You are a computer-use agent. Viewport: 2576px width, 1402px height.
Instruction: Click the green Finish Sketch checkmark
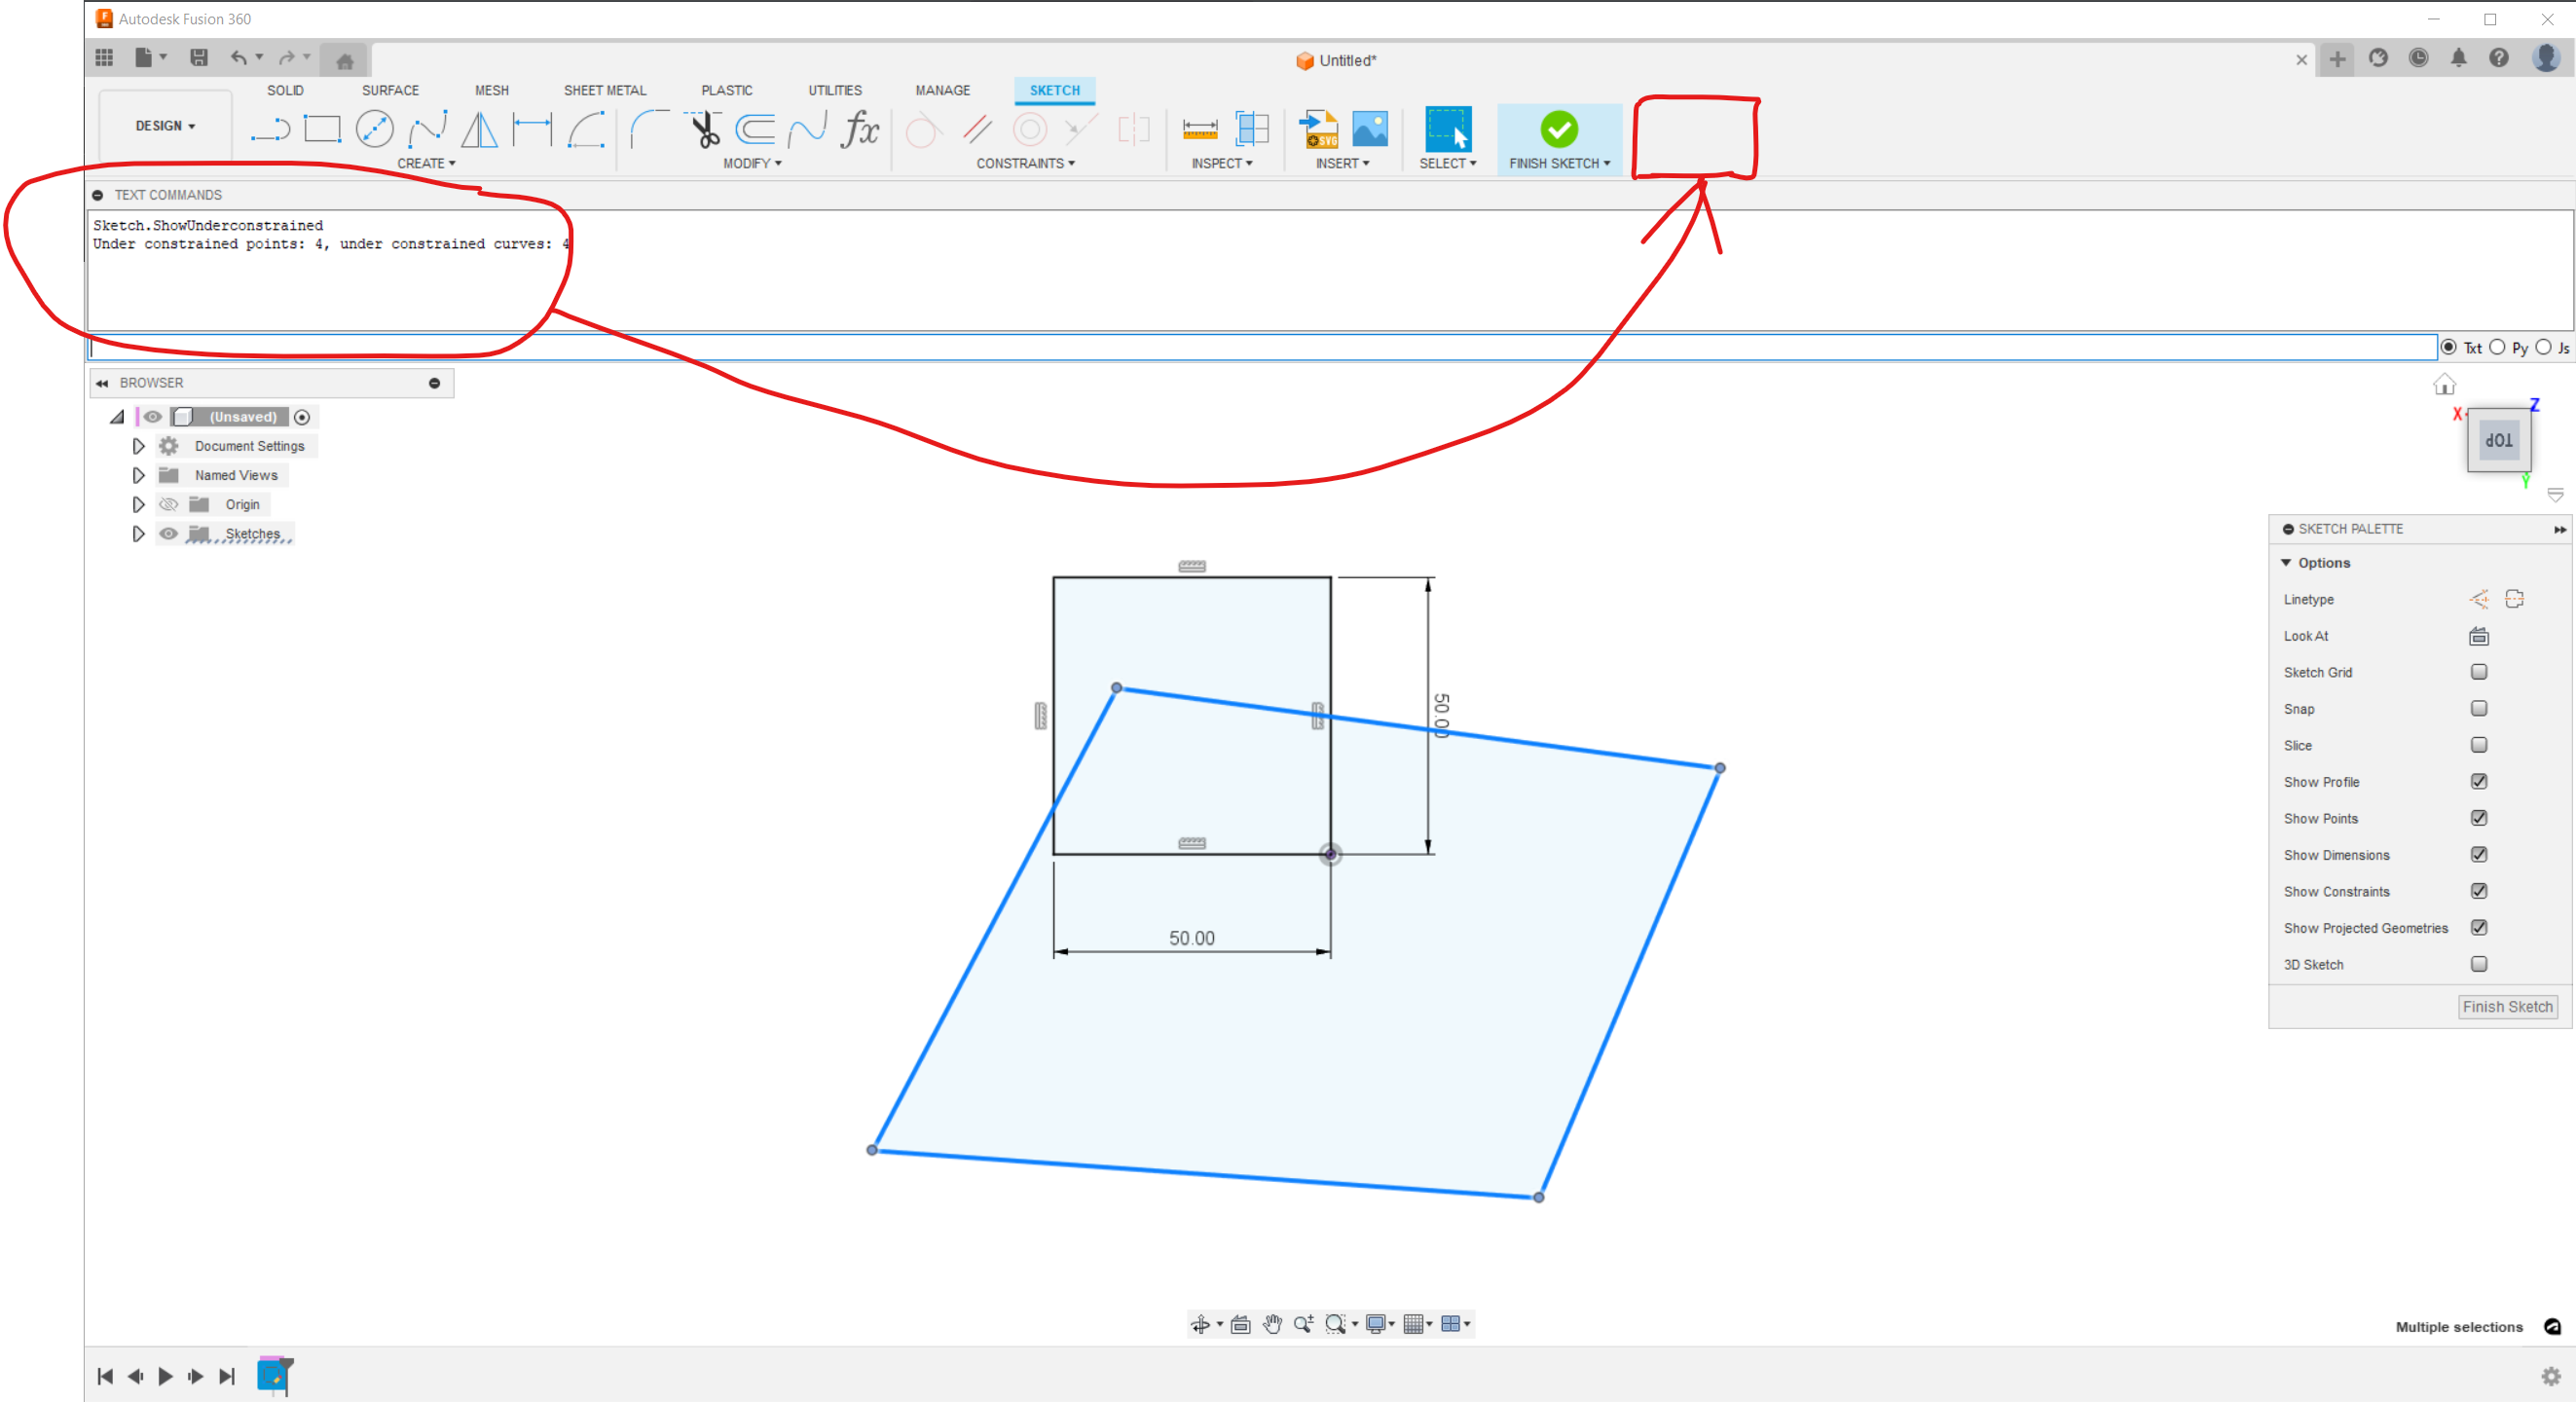[1558, 129]
